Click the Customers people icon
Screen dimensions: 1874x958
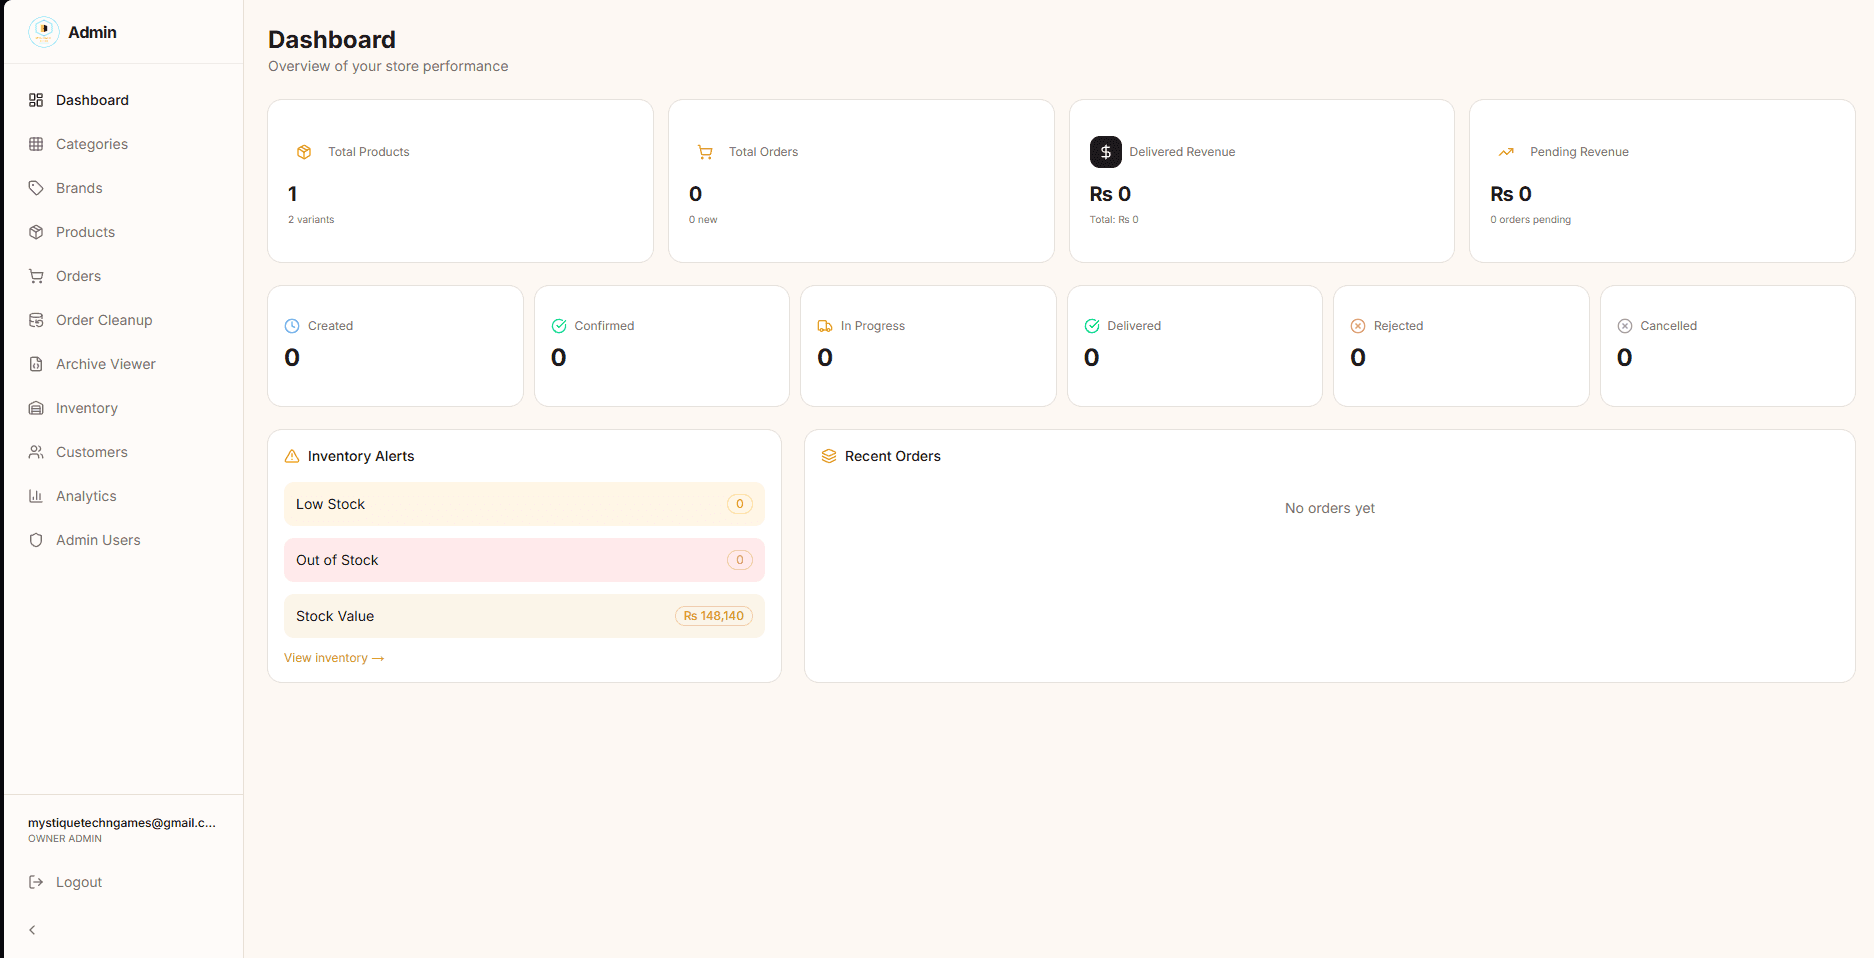coord(36,452)
